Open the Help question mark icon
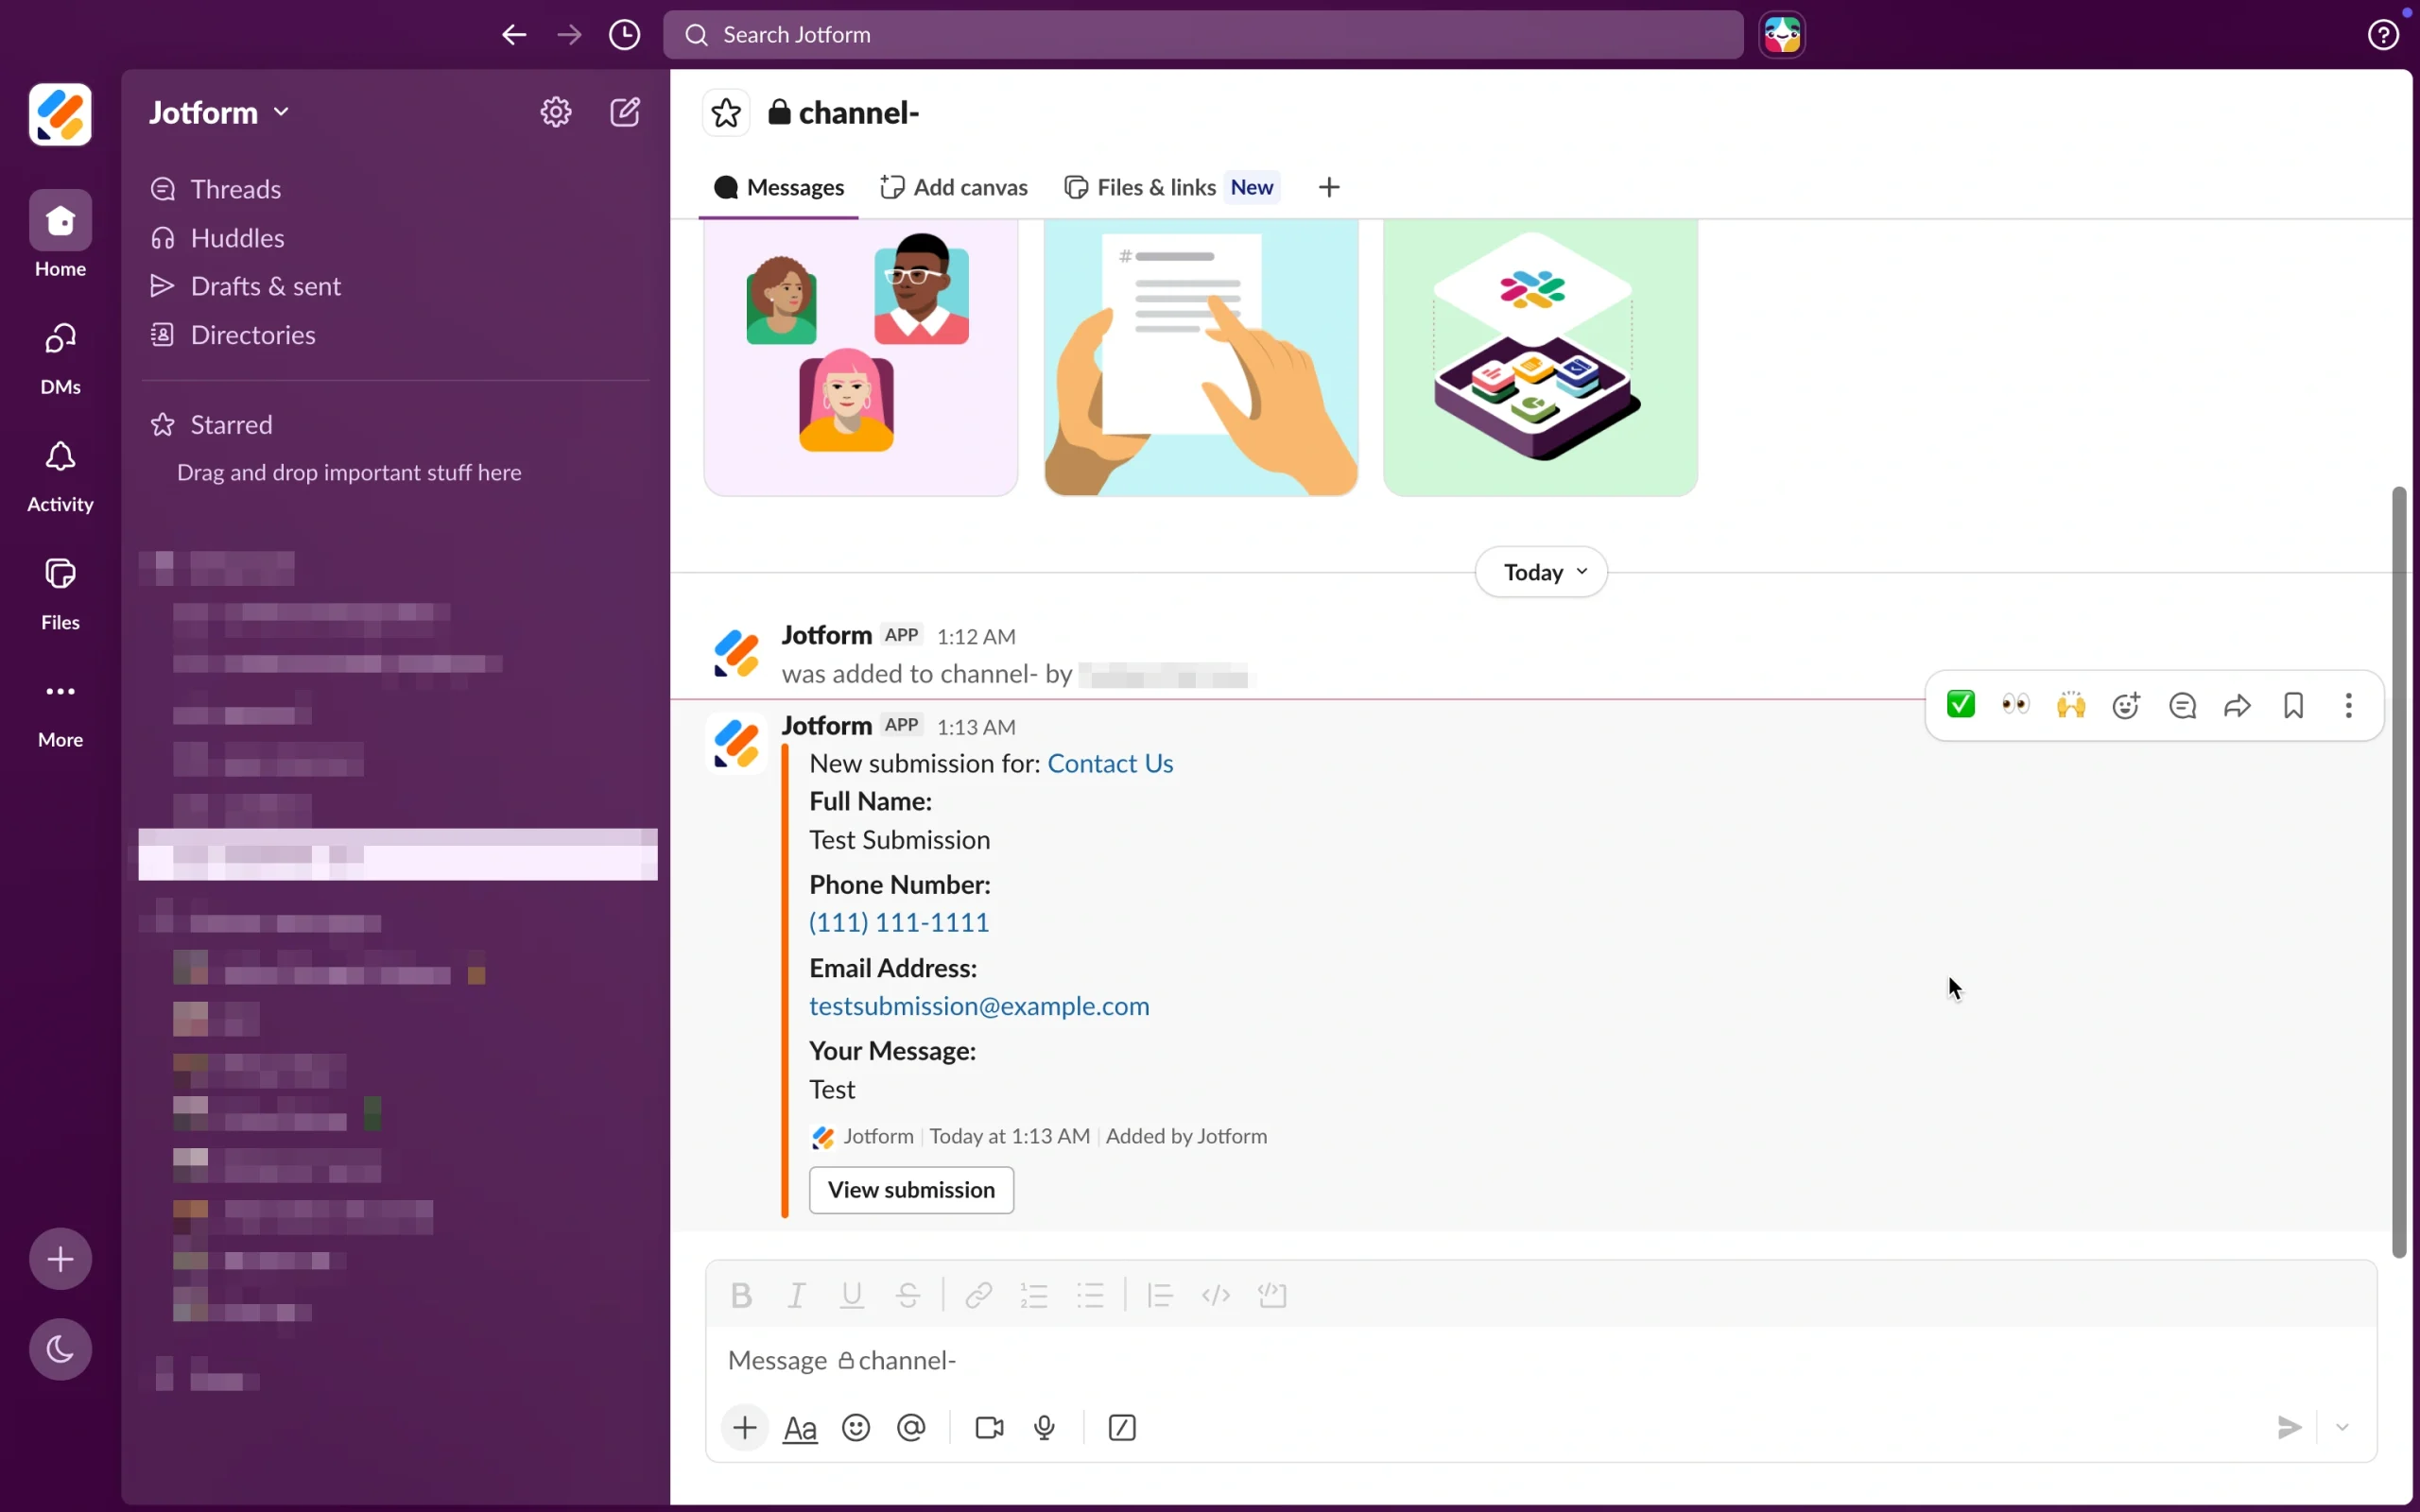This screenshot has height=1512, width=2420. (x=2384, y=35)
